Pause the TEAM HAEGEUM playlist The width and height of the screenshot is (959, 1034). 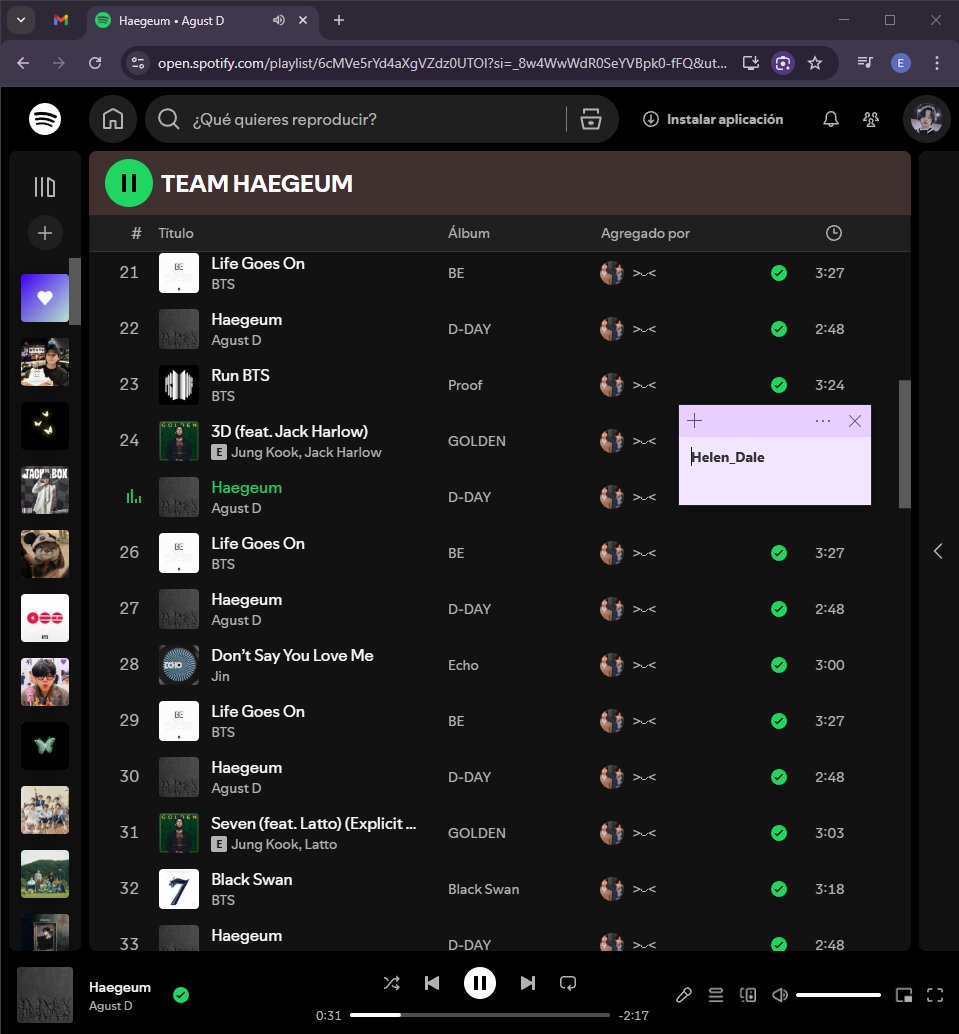(x=129, y=183)
